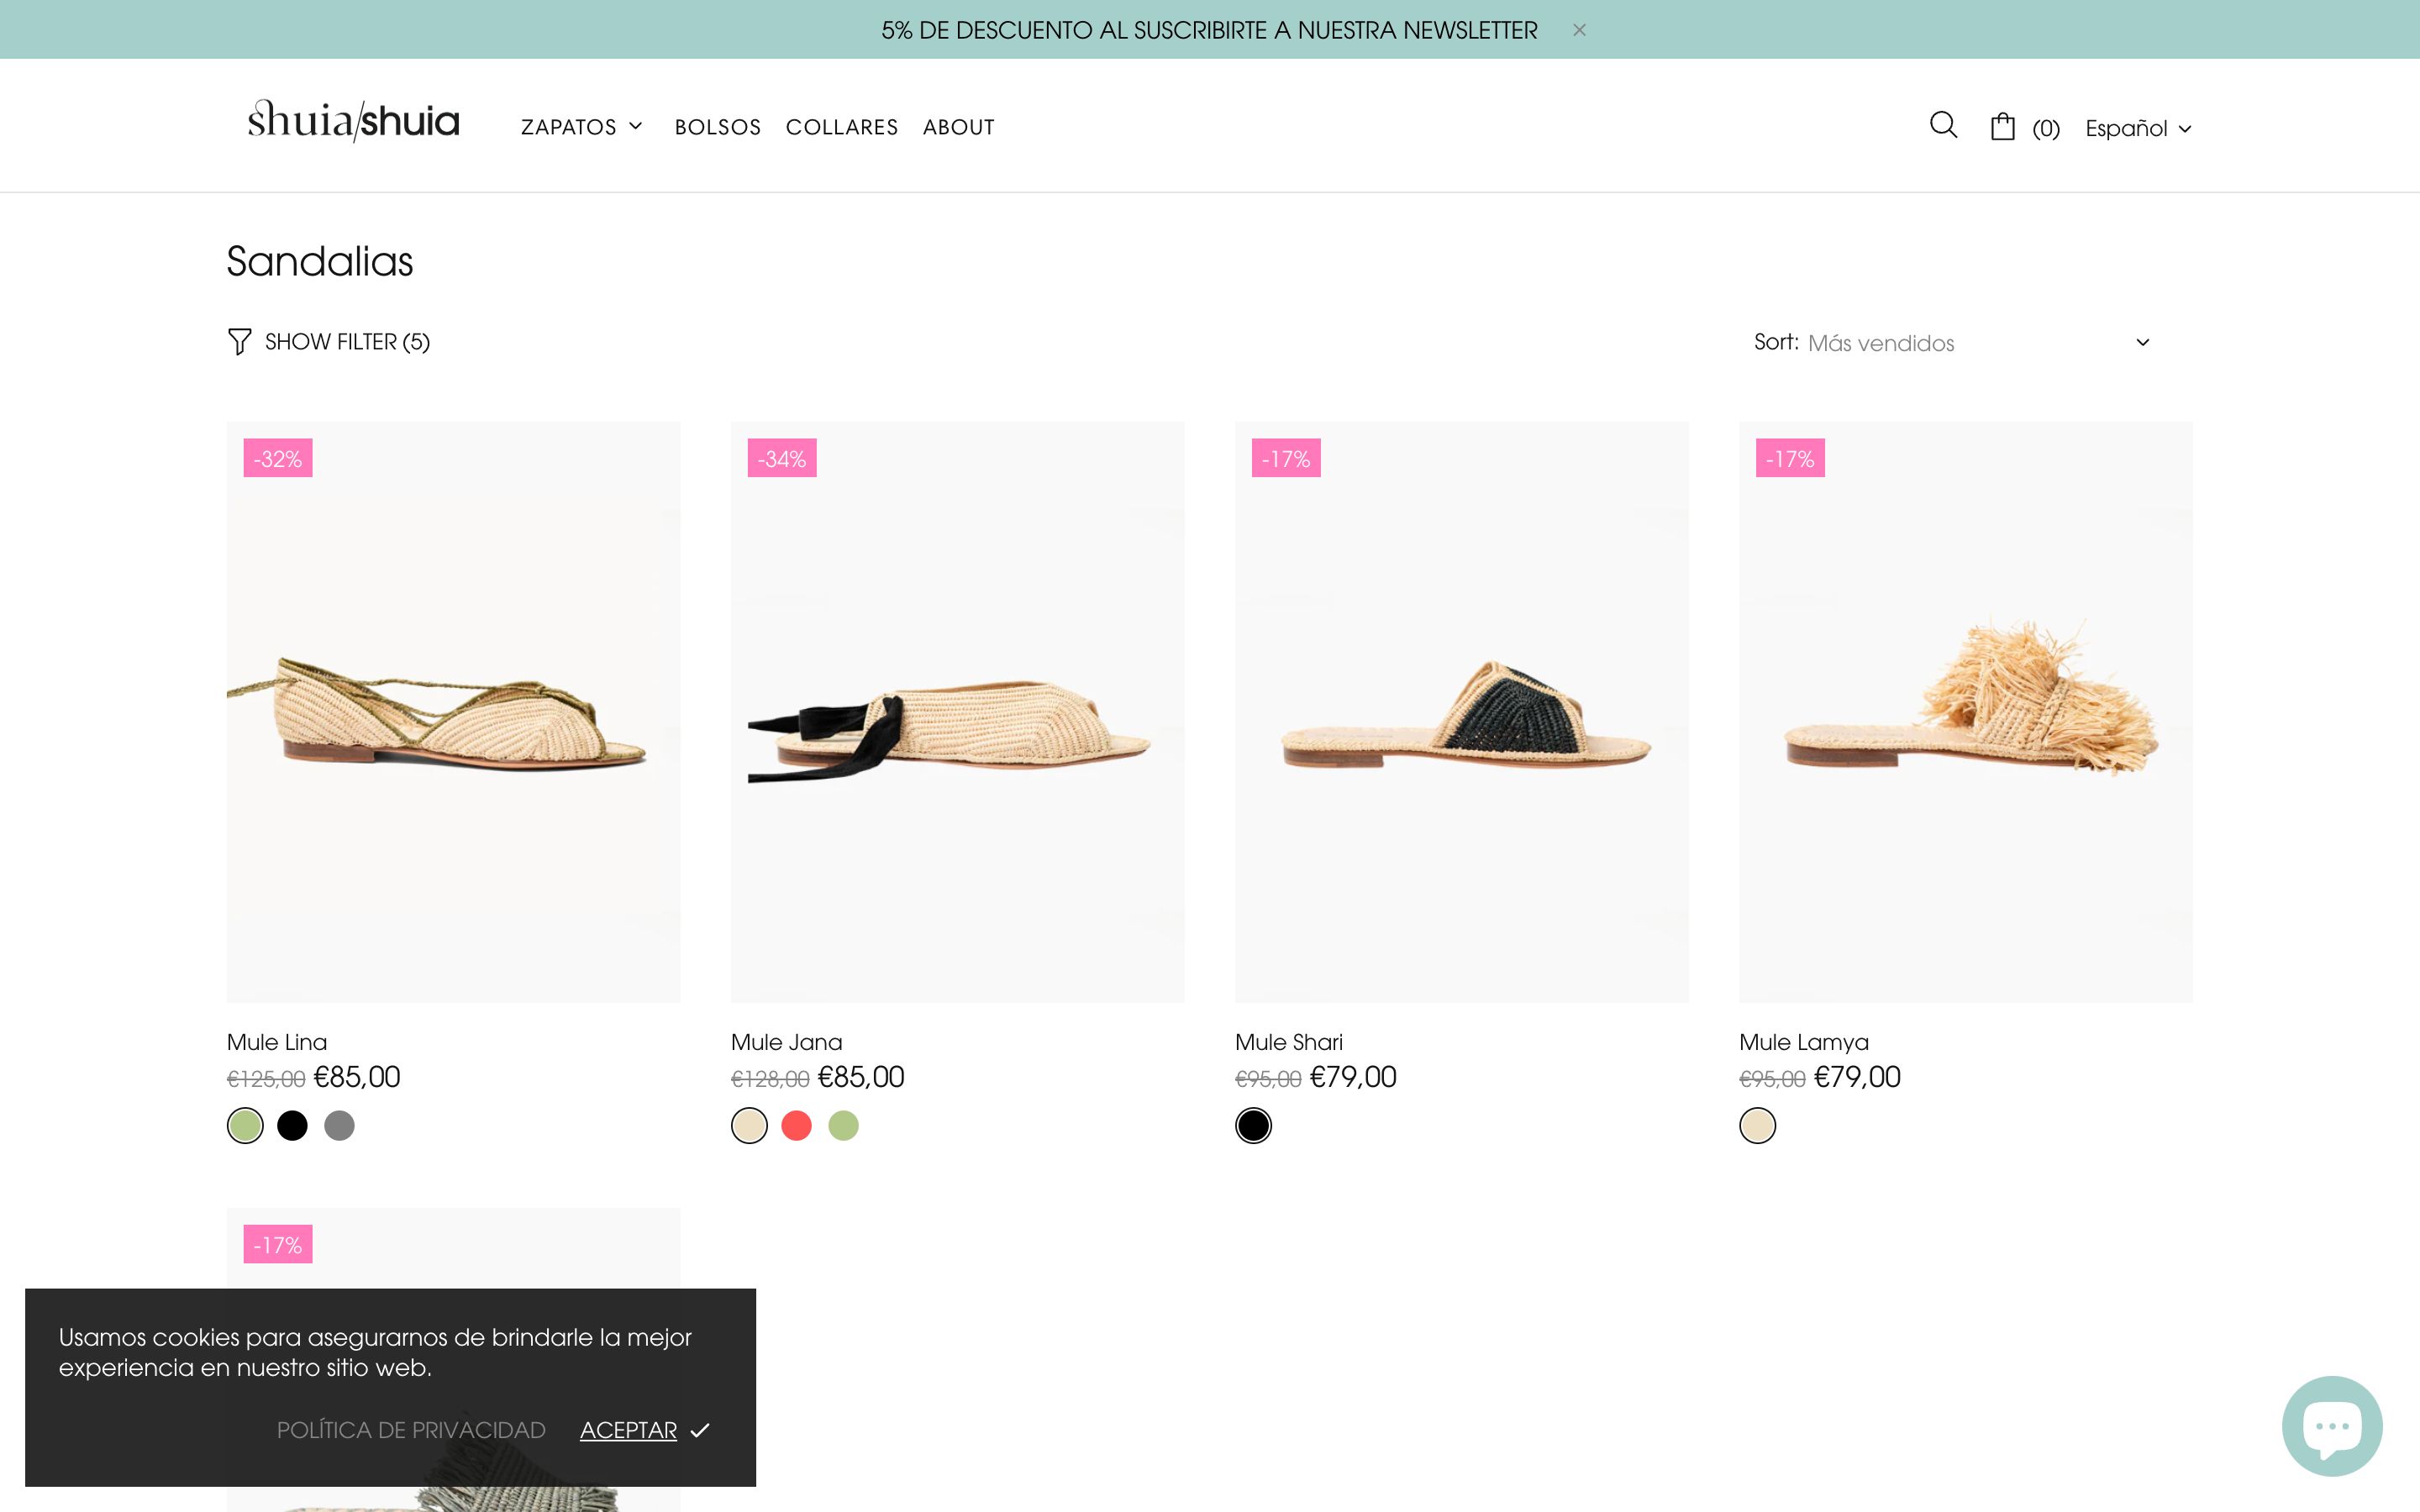Open the BOLSOS menu item
This screenshot has width=2420, height=1512.
pyautogui.click(x=718, y=126)
